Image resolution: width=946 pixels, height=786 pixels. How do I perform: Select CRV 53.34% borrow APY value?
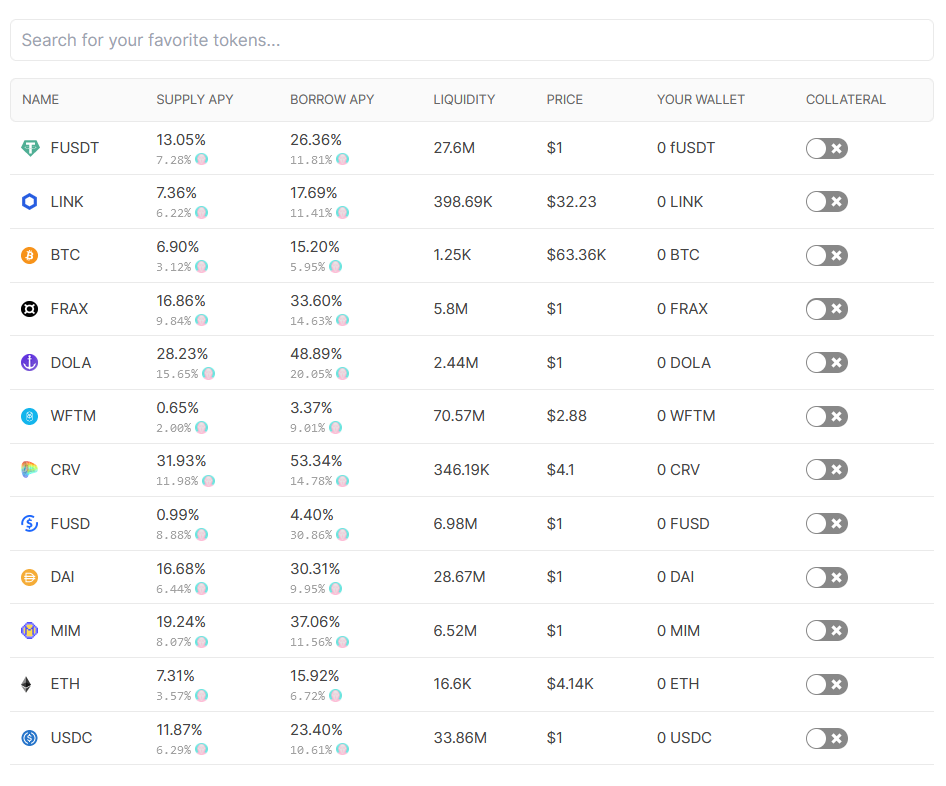click(316, 461)
